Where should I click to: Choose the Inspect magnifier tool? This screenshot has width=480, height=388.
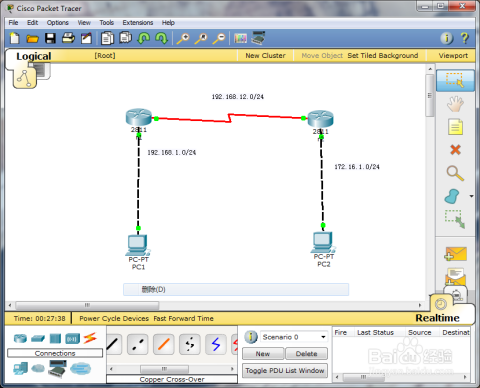pos(455,173)
